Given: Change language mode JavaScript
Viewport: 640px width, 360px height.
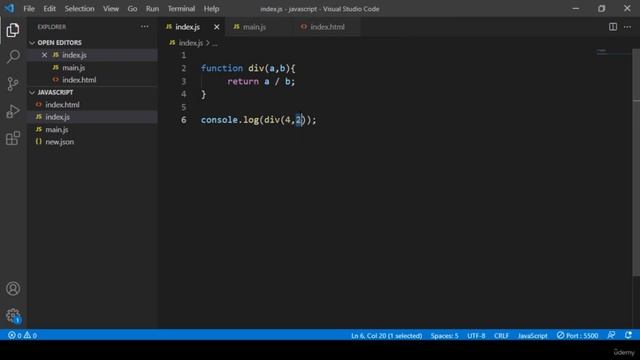Looking at the screenshot, I should tap(532, 336).
